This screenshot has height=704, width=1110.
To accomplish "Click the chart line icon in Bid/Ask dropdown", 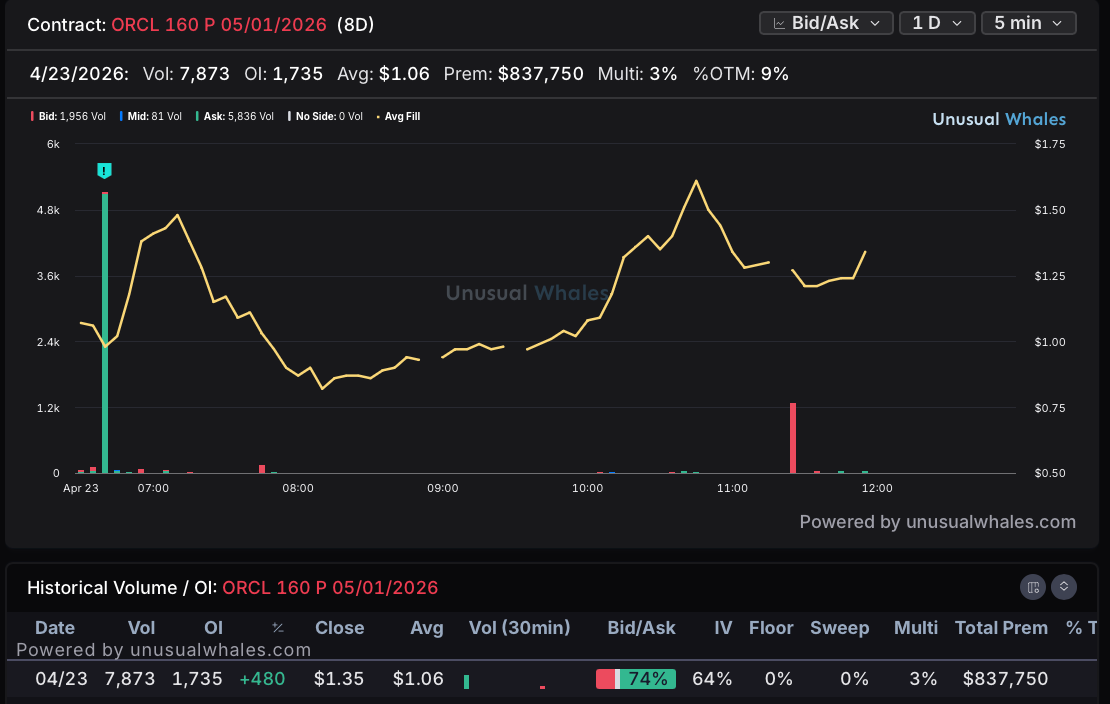I will (779, 23).
